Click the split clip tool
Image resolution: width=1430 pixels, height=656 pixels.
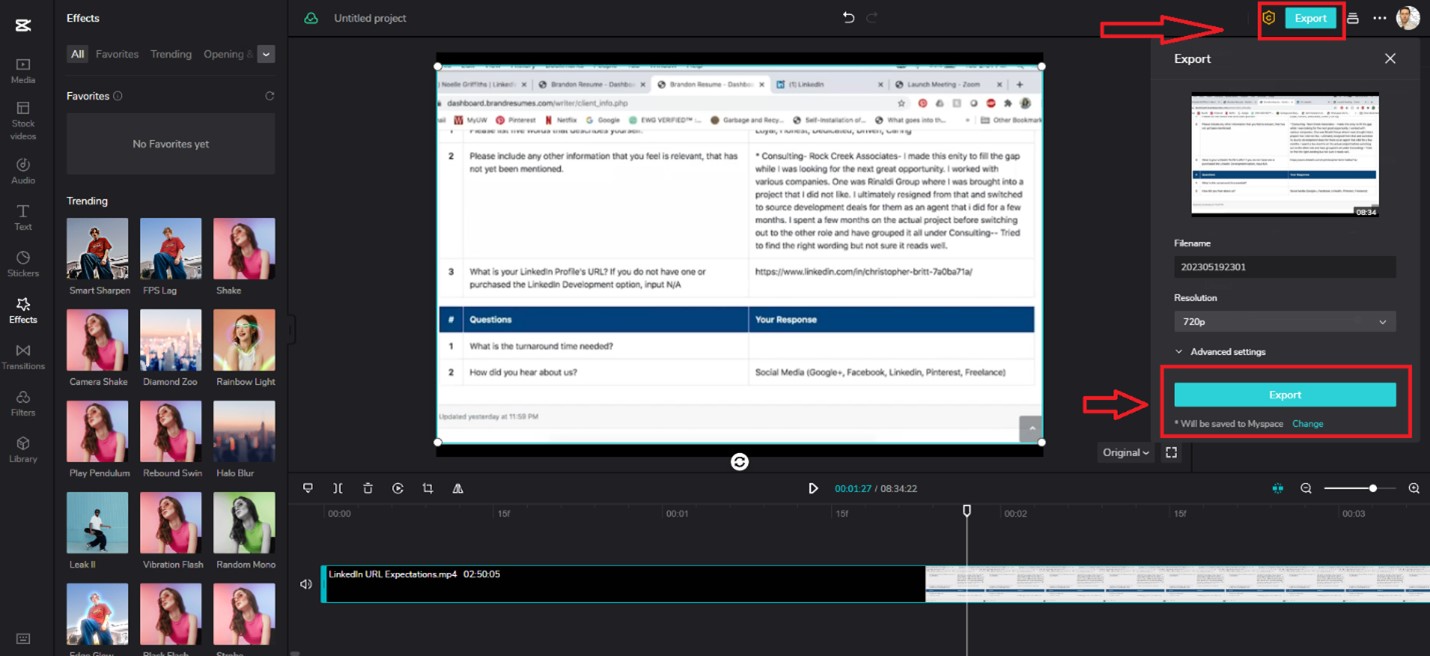click(x=338, y=488)
